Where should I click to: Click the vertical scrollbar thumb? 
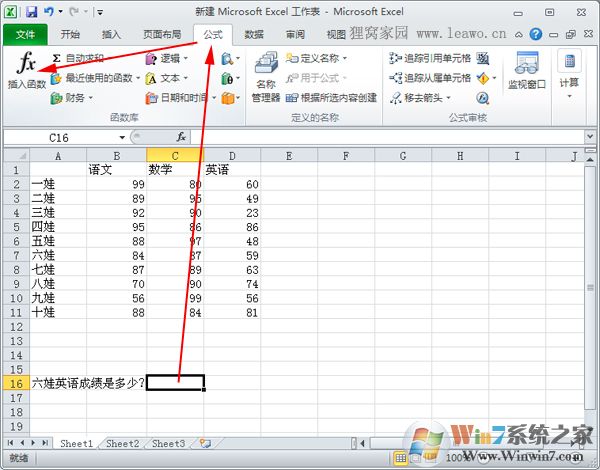(x=590, y=287)
